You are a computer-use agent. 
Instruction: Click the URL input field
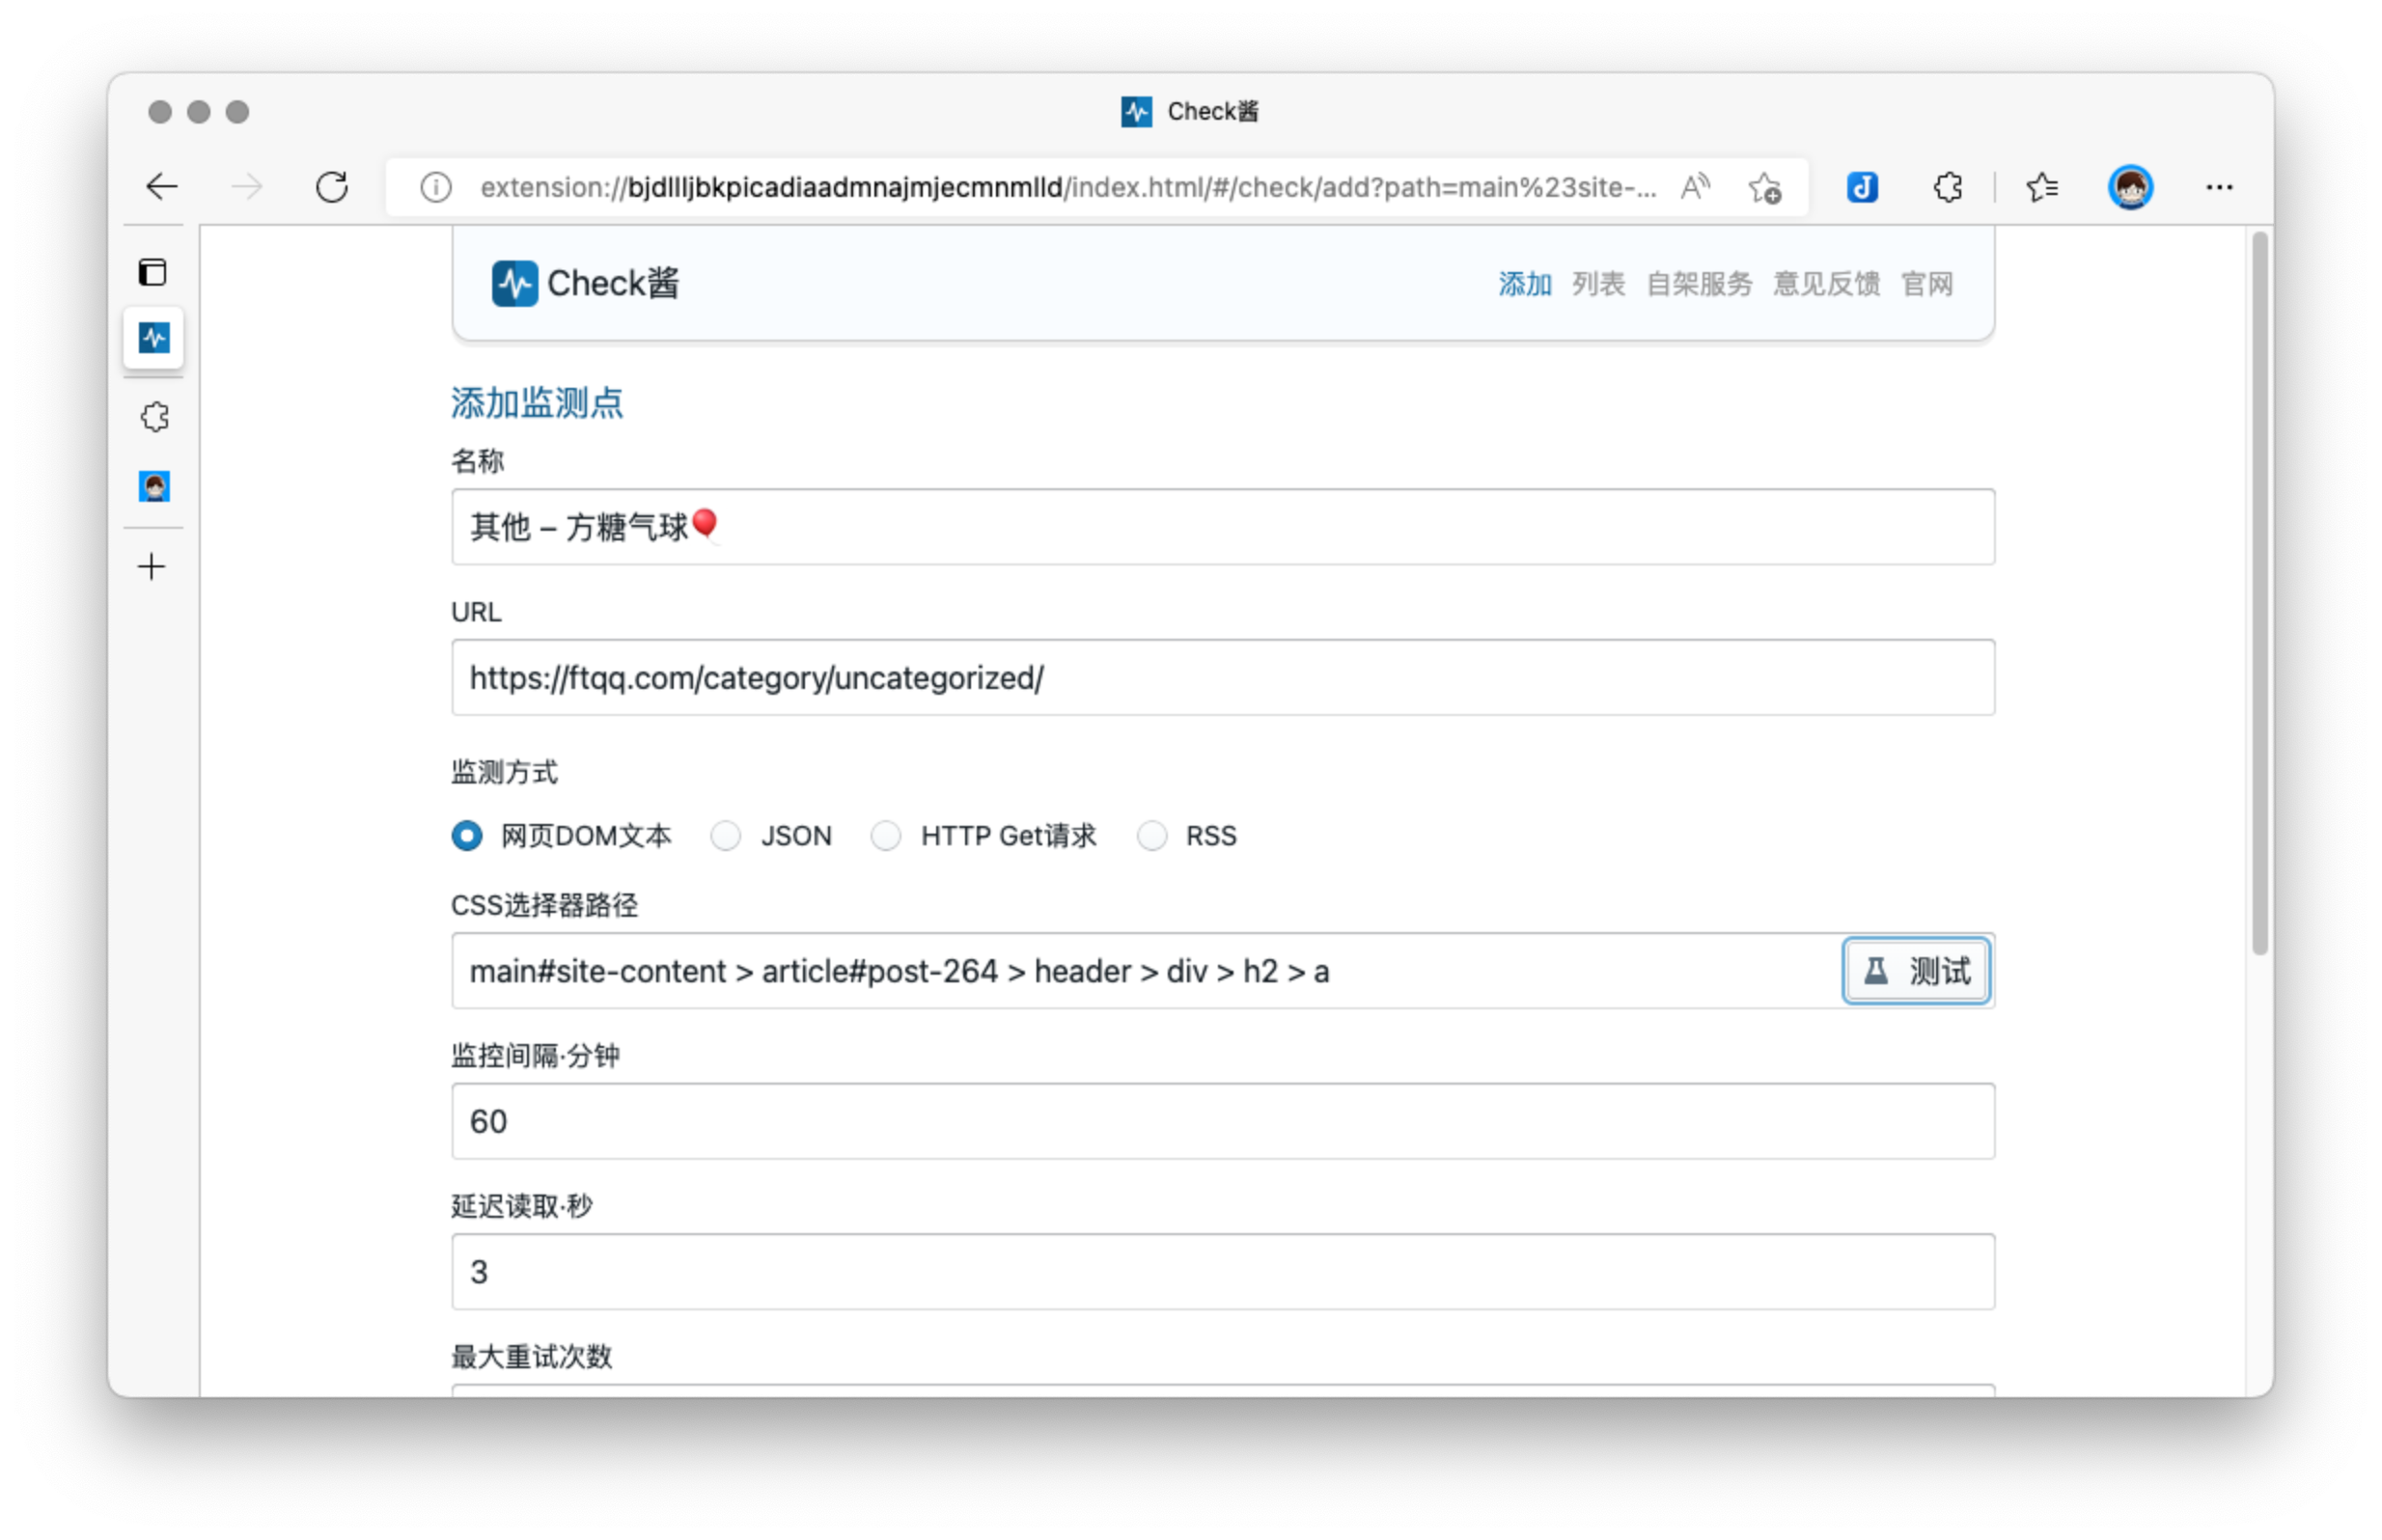tap(1222, 678)
